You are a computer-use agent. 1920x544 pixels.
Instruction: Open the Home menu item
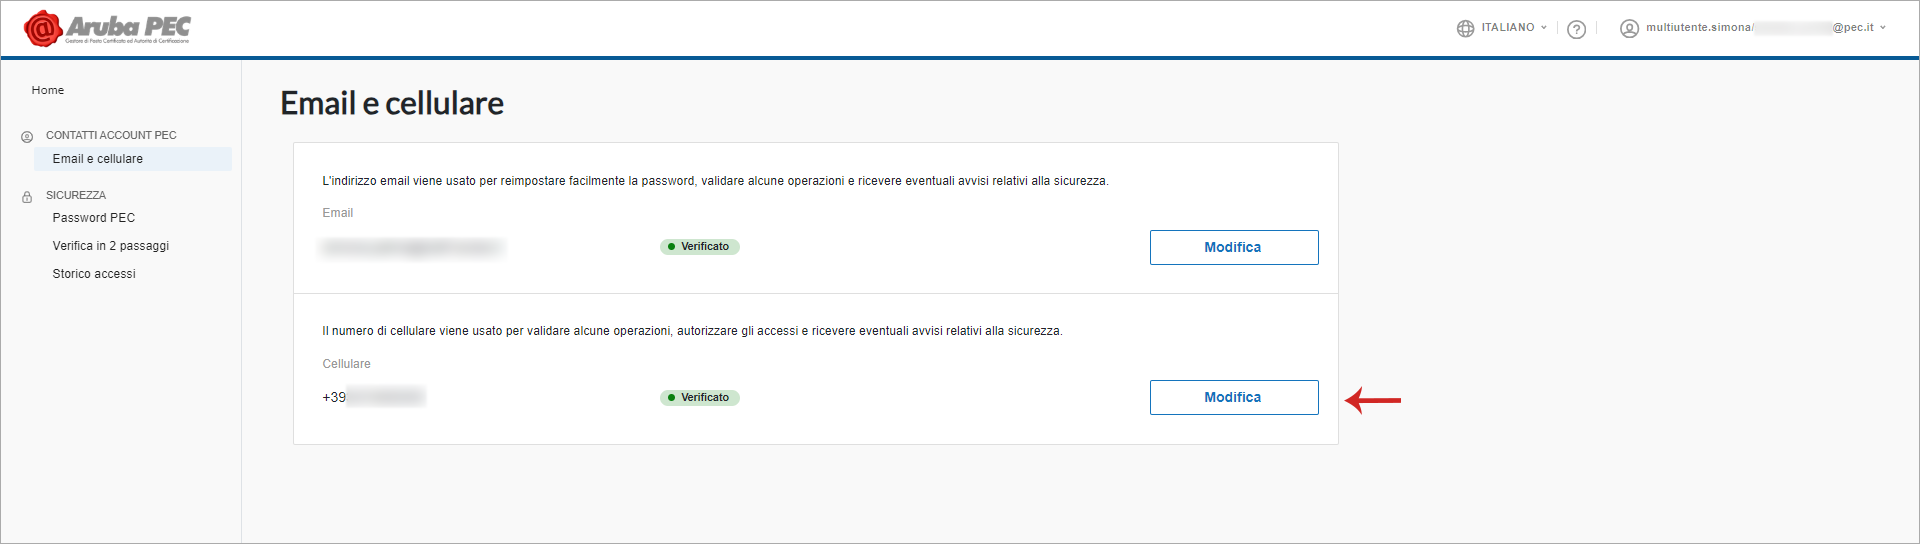tap(48, 90)
